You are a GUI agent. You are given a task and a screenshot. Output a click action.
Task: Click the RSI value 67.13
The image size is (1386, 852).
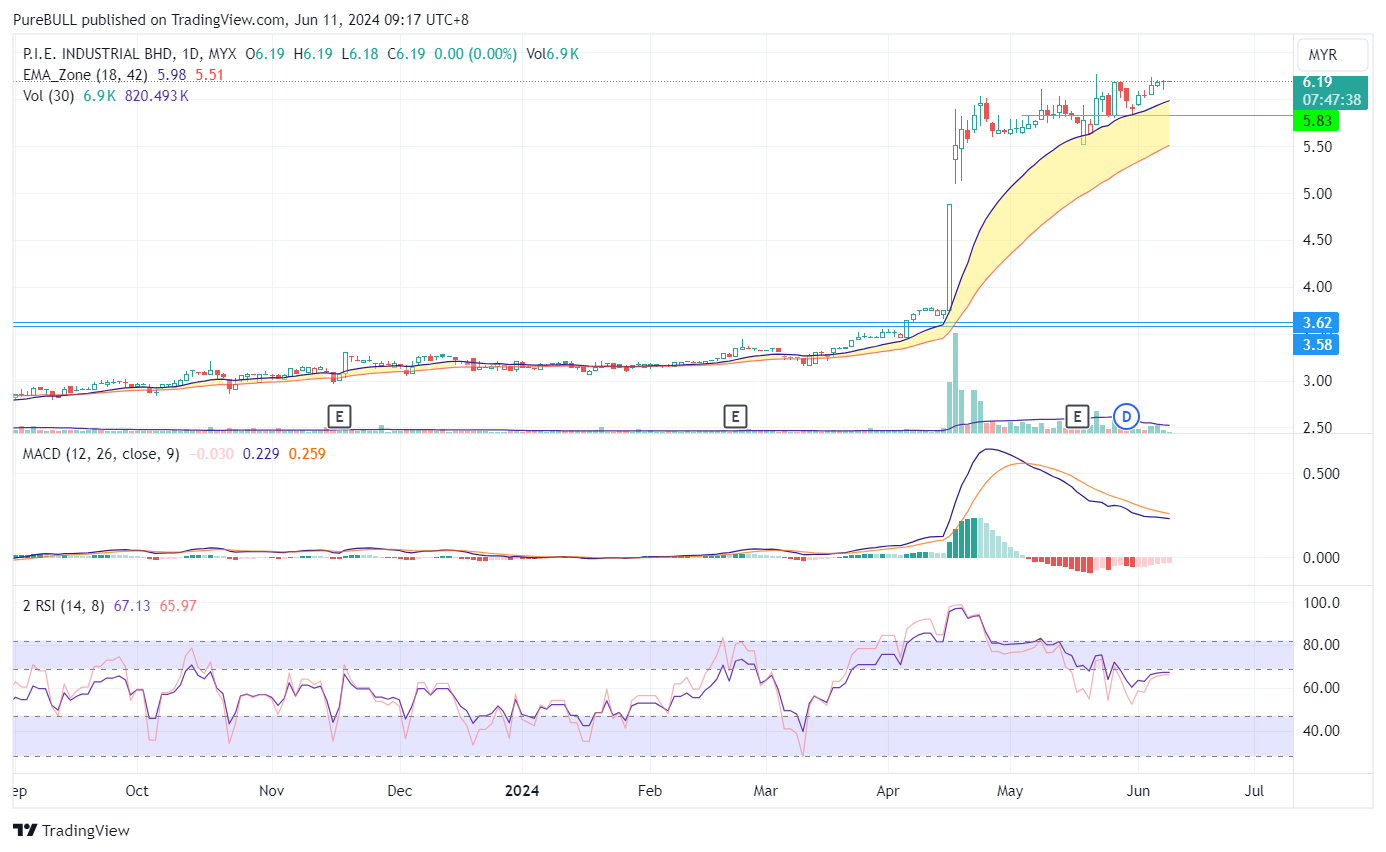(x=131, y=606)
